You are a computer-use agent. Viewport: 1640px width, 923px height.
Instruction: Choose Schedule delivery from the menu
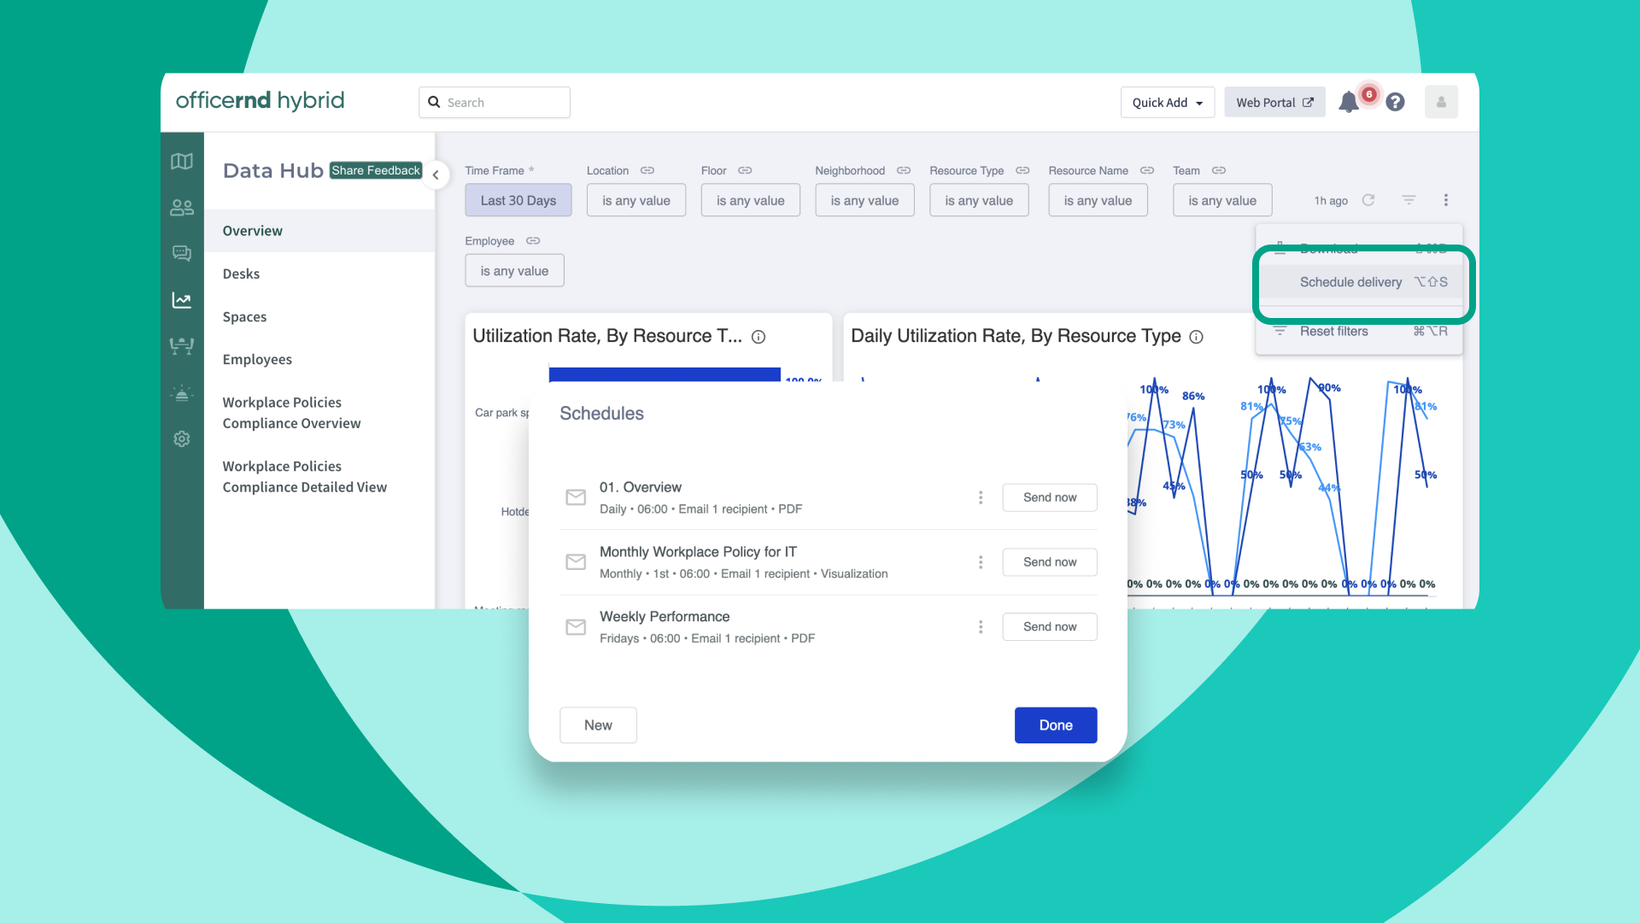point(1360,282)
